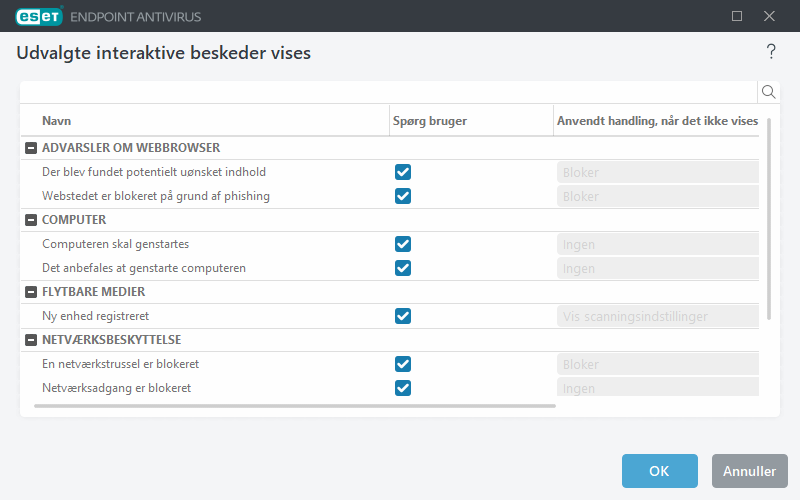Click the horizontal scrollbar below the list
Image resolution: width=800 pixels, height=500 pixels.
(x=295, y=406)
